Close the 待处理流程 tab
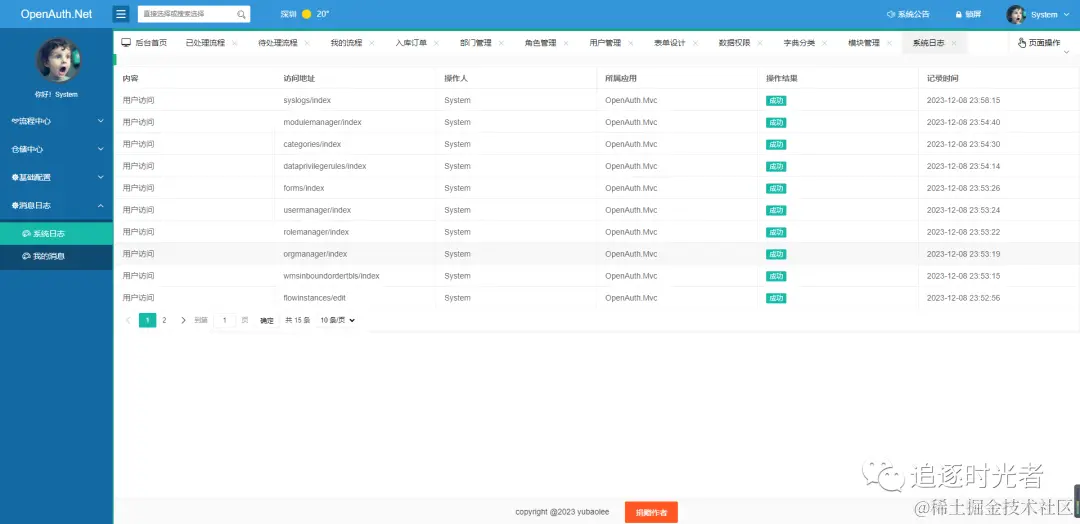The height and width of the screenshot is (524, 1080). tap(307, 43)
